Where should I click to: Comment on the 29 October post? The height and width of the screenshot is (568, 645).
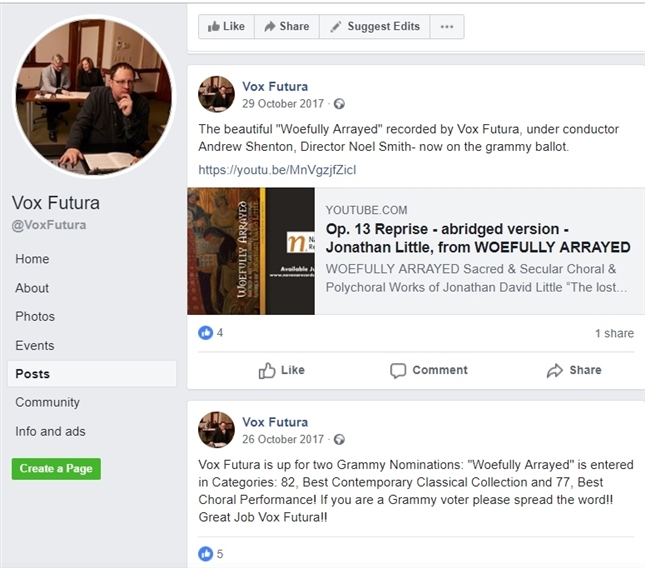click(x=428, y=370)
